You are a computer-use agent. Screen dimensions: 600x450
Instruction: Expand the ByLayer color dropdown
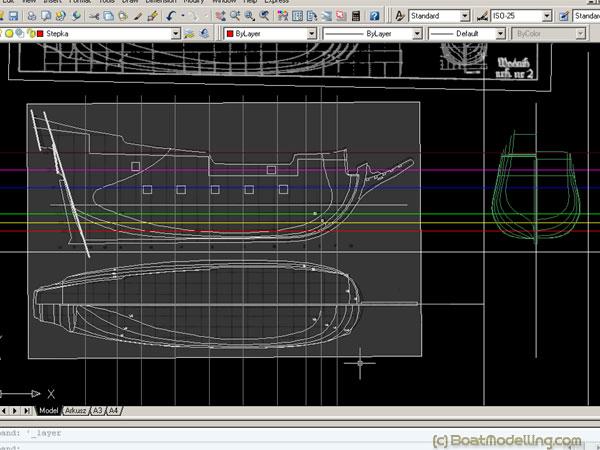(x=312, y=34)
